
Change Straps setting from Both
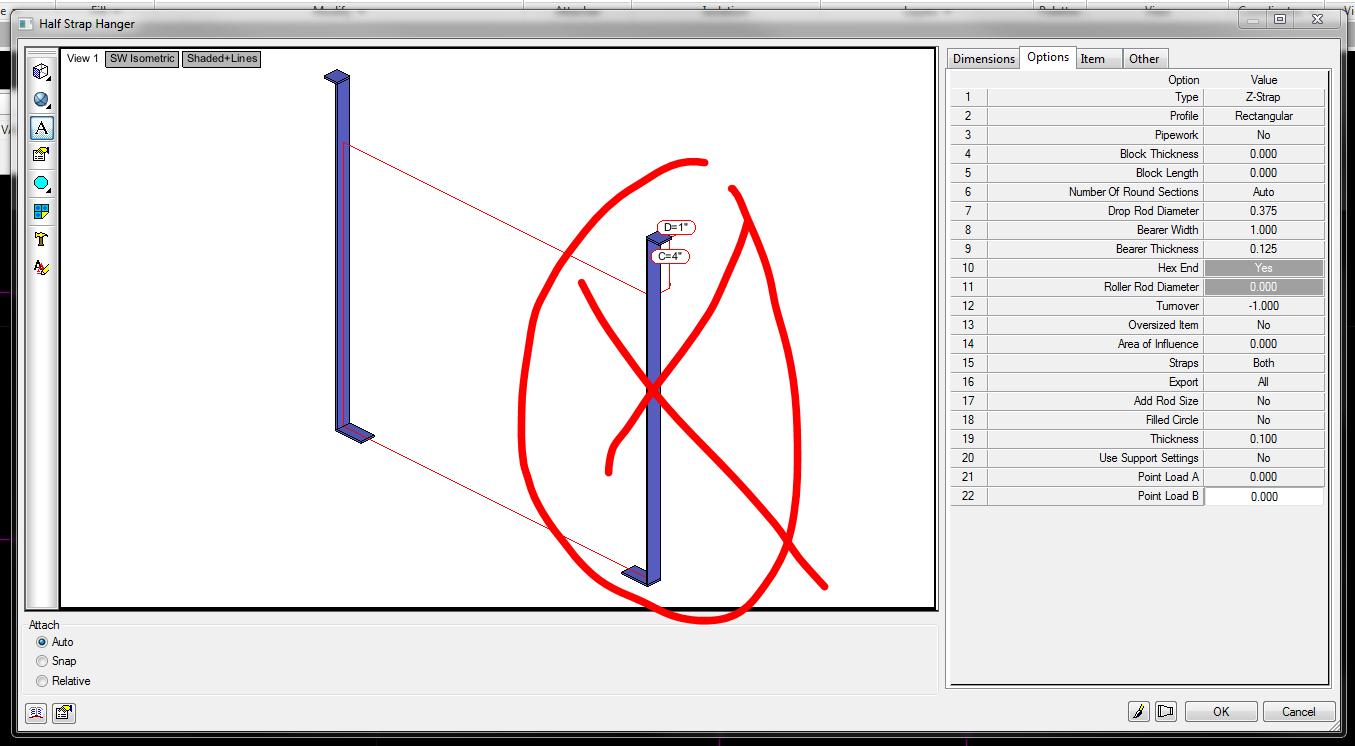click(x=1263, y=362)
